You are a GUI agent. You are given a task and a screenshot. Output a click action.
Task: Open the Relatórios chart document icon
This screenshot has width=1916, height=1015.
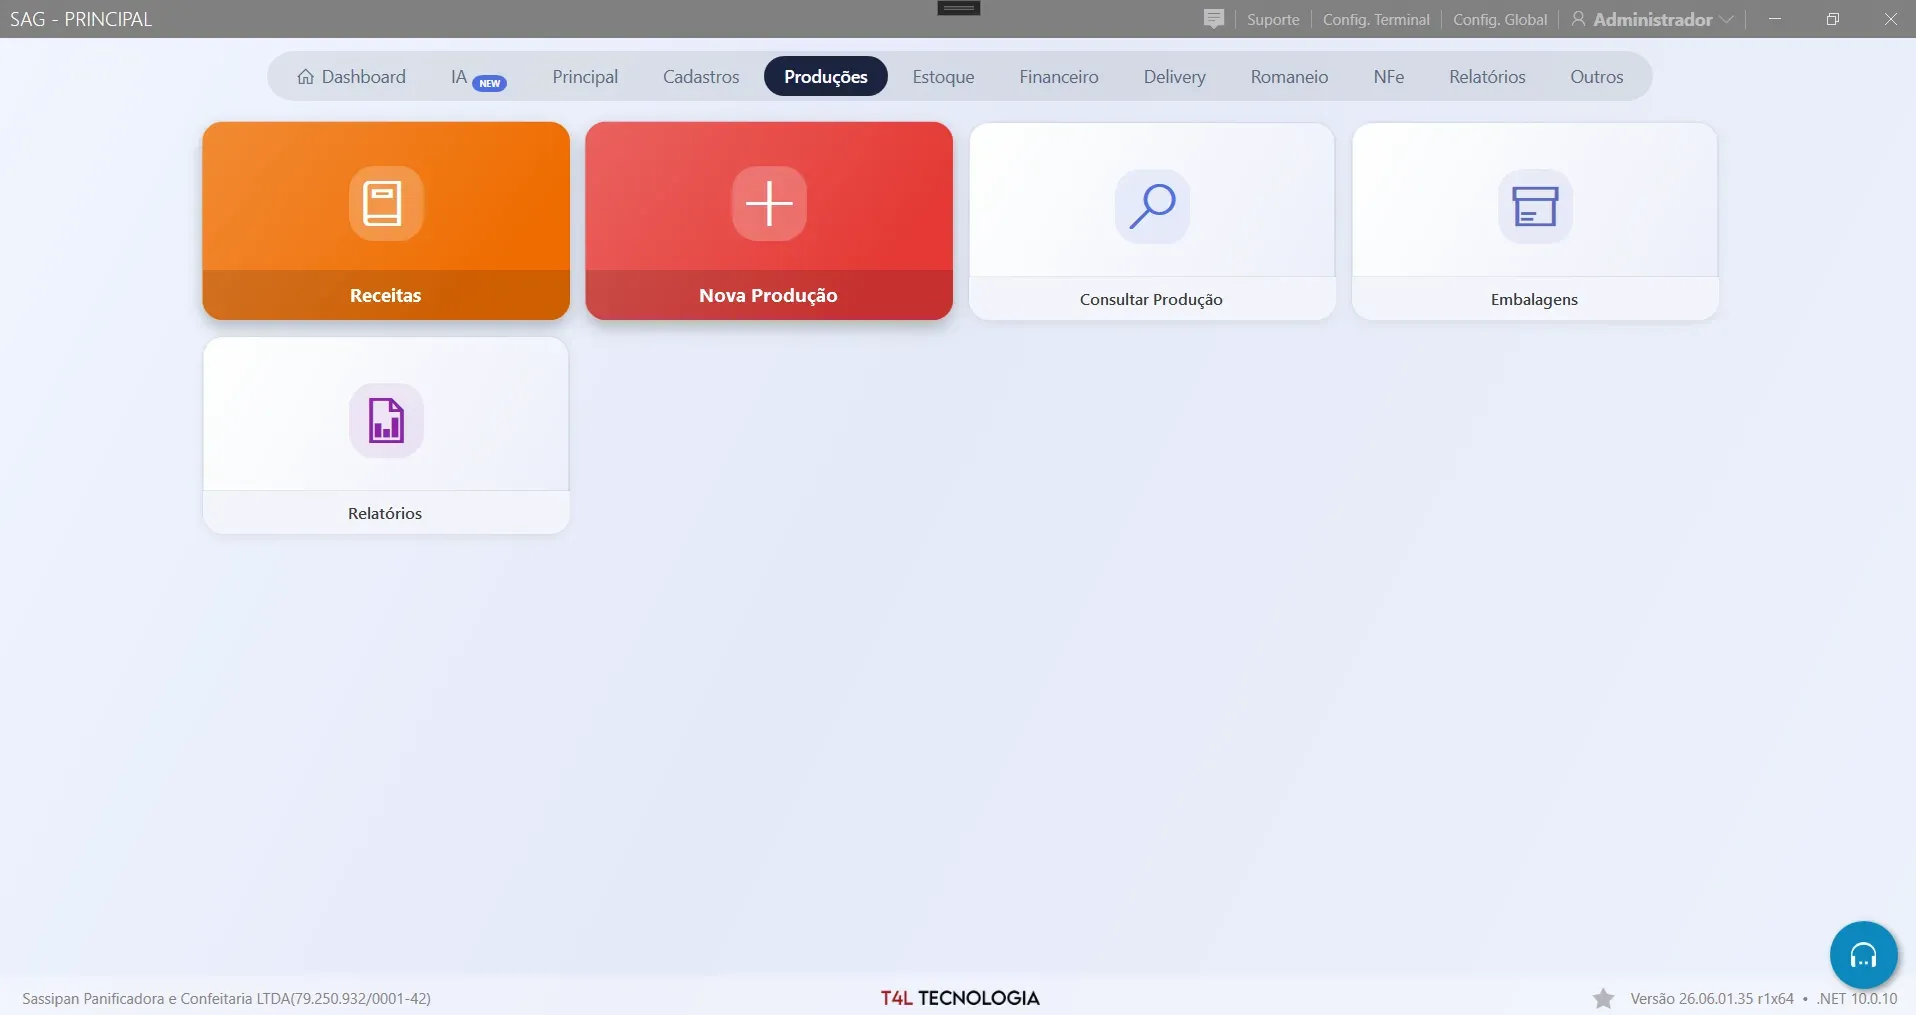tap(386, 420)
